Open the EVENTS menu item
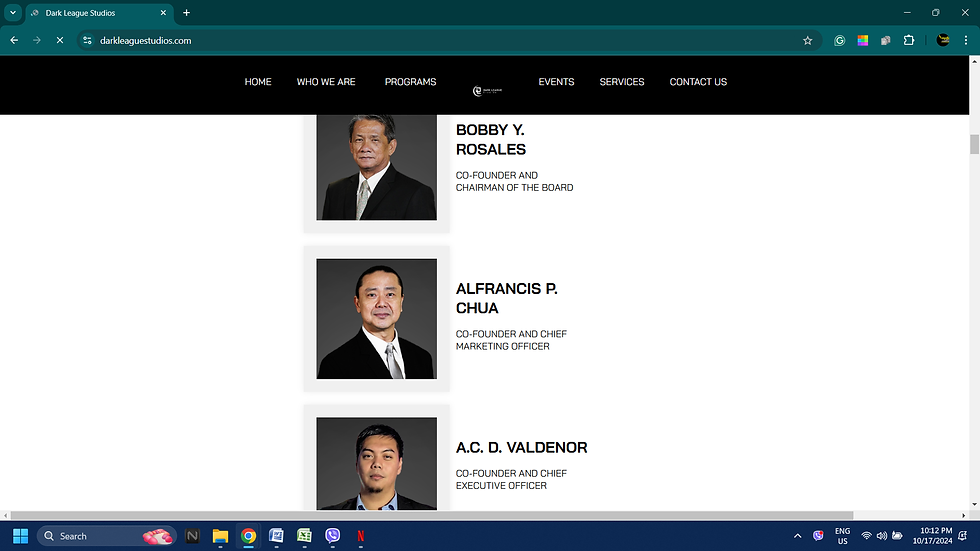This screenshot has width=980, height=551. (556, 82)
